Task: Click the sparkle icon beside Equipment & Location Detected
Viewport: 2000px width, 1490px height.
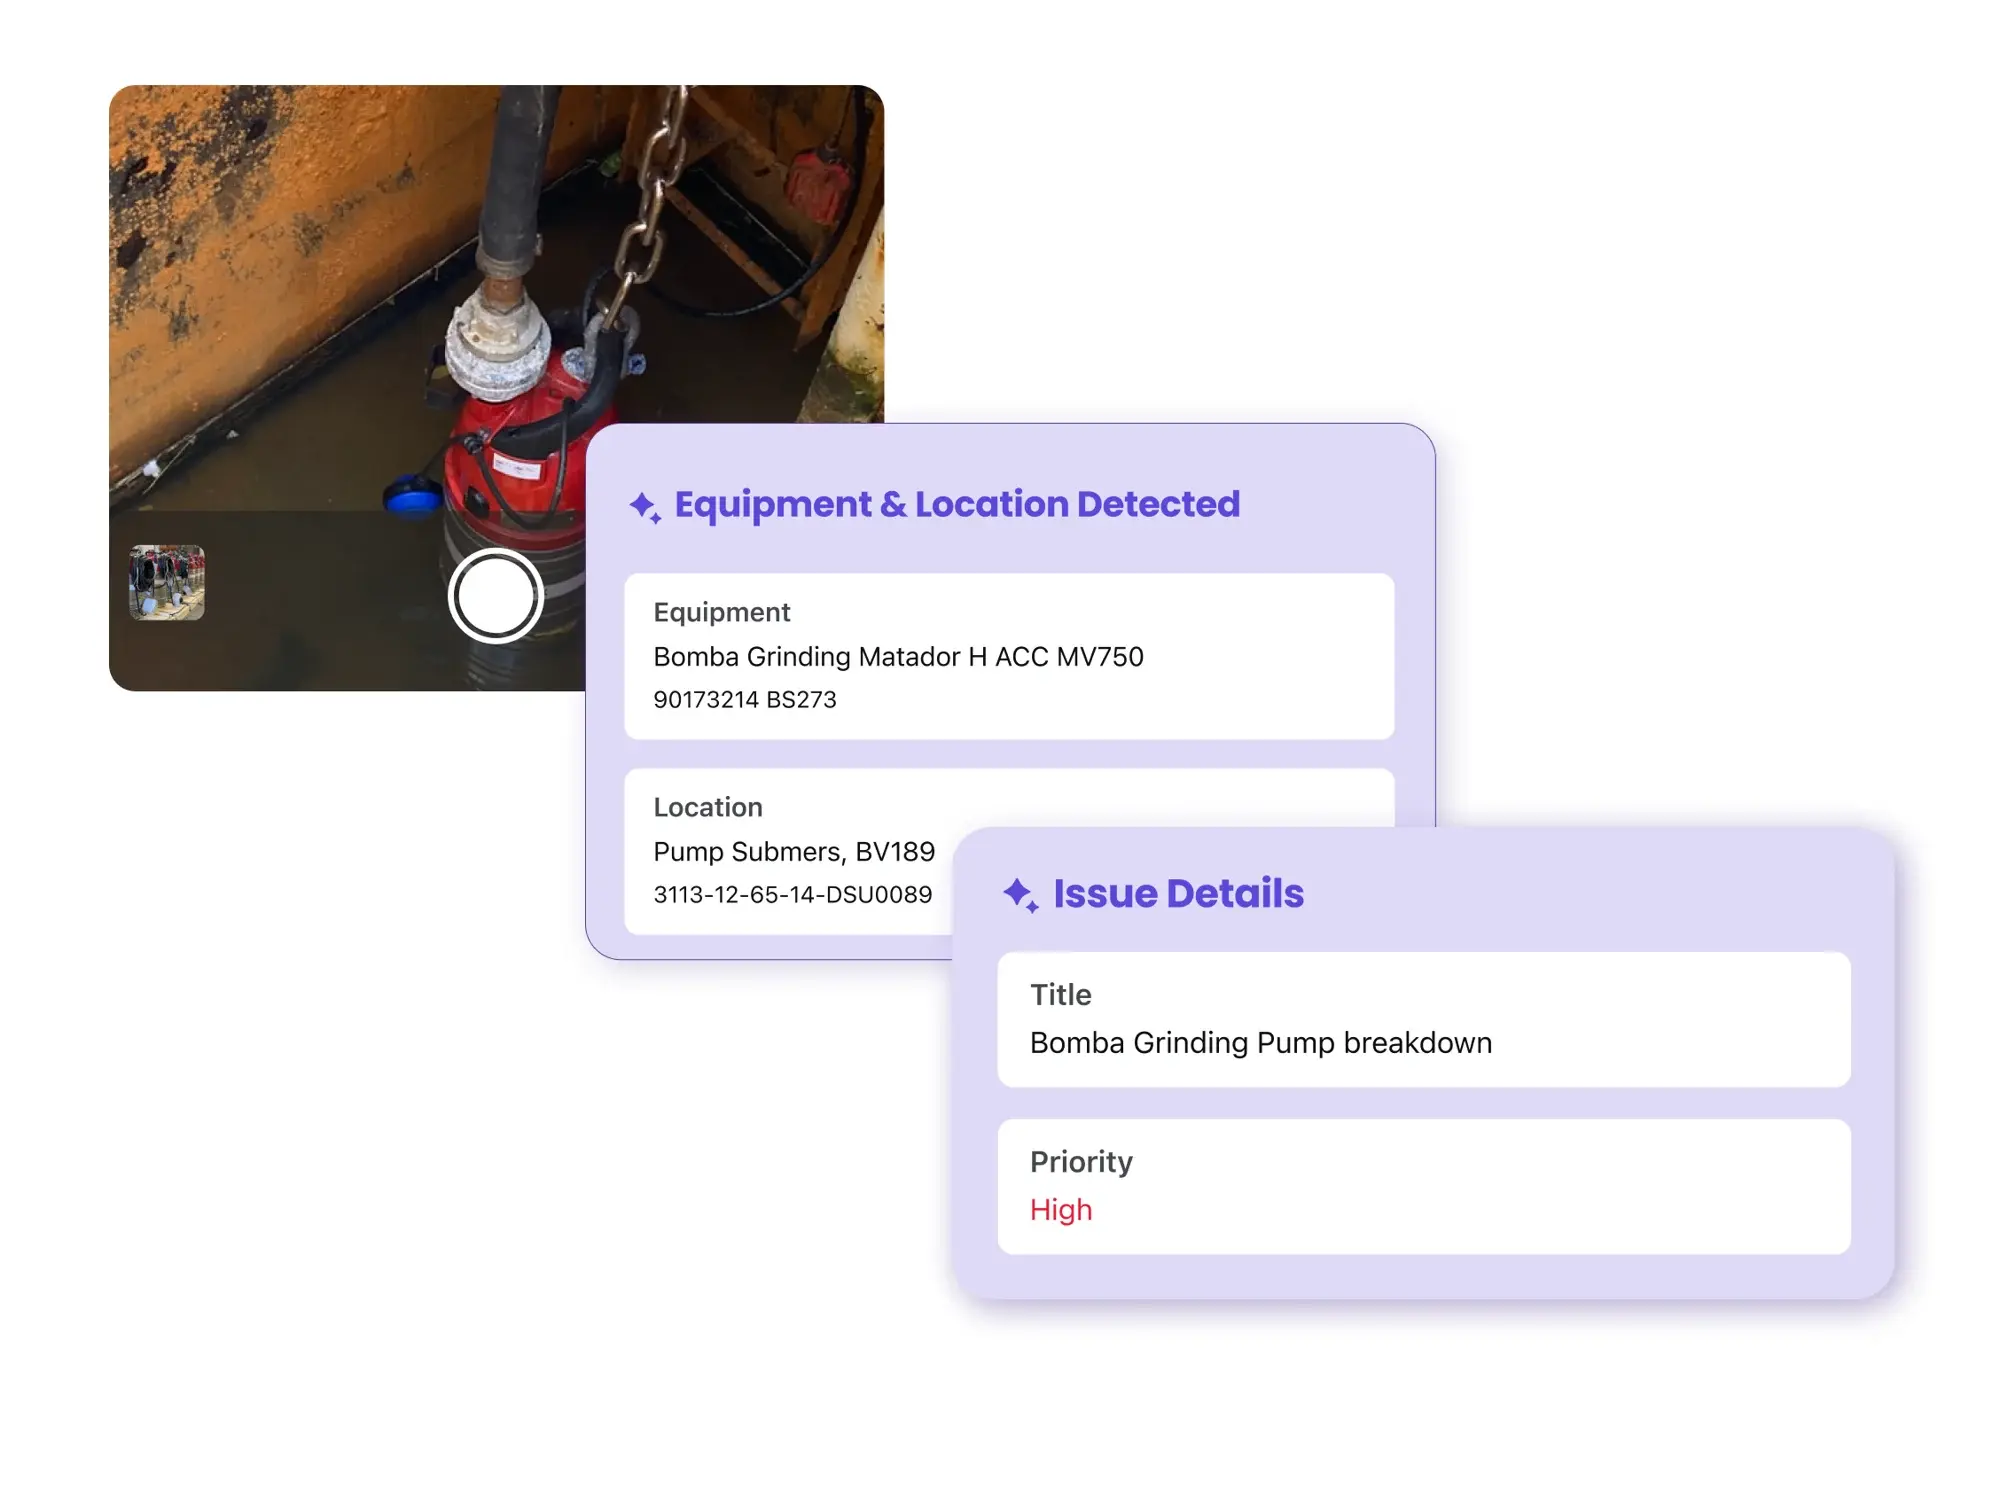Action: (645, 507)
